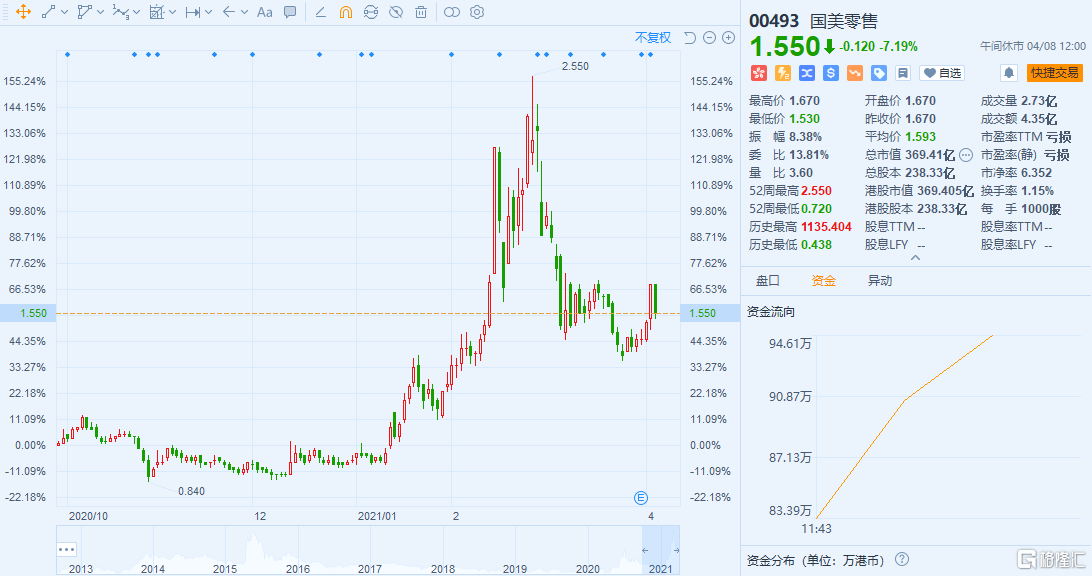The width and height of the screenshot is (1092, 576).
Task: Zoom out chart with minus icon
Action: coord(709,38)
